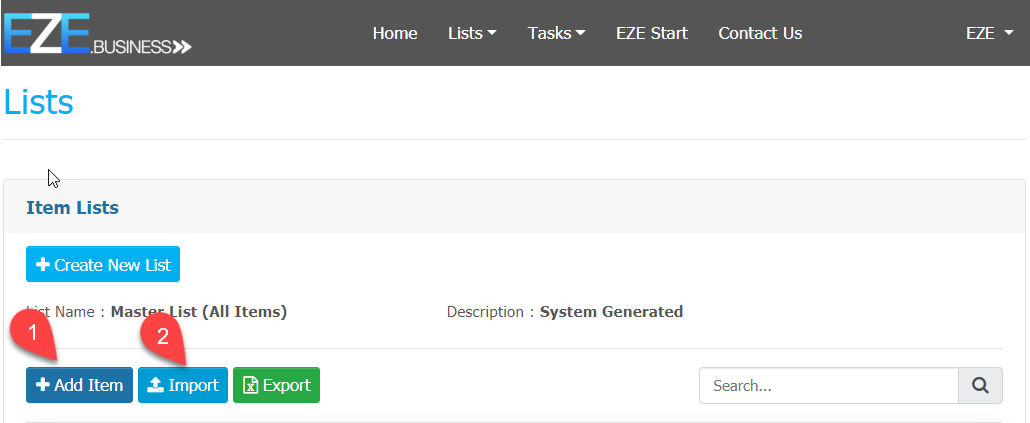Click the EZE.BUSINESS logo
The image size is (1030, 423).
(96, 33)
